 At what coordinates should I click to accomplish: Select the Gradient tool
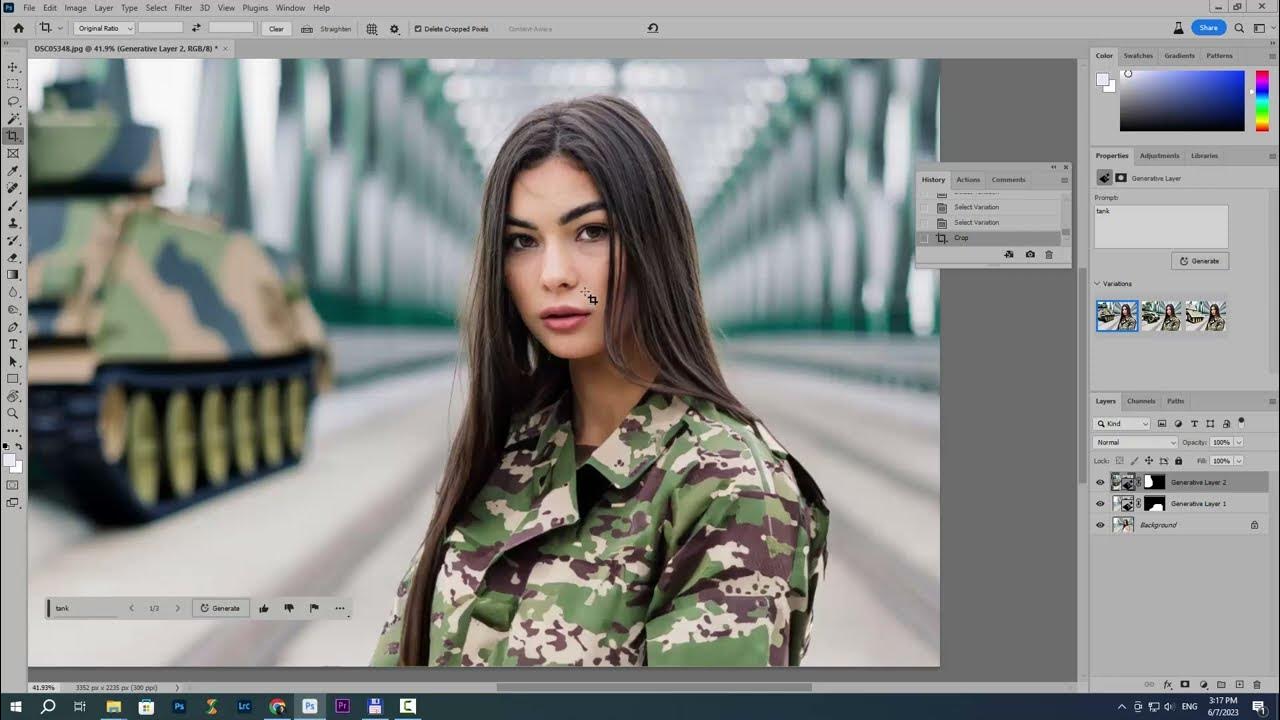pyautogui.click(x=13, y=274)
